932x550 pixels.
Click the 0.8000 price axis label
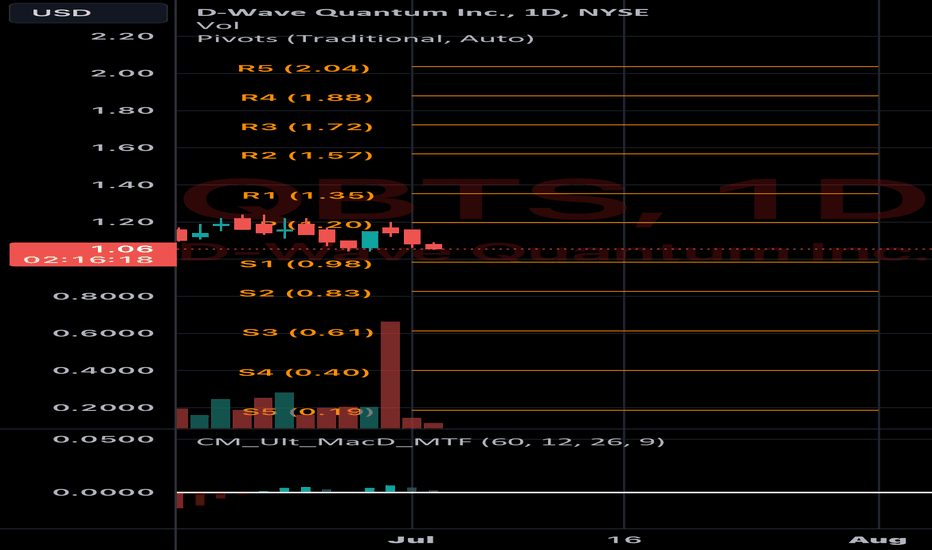103,296
